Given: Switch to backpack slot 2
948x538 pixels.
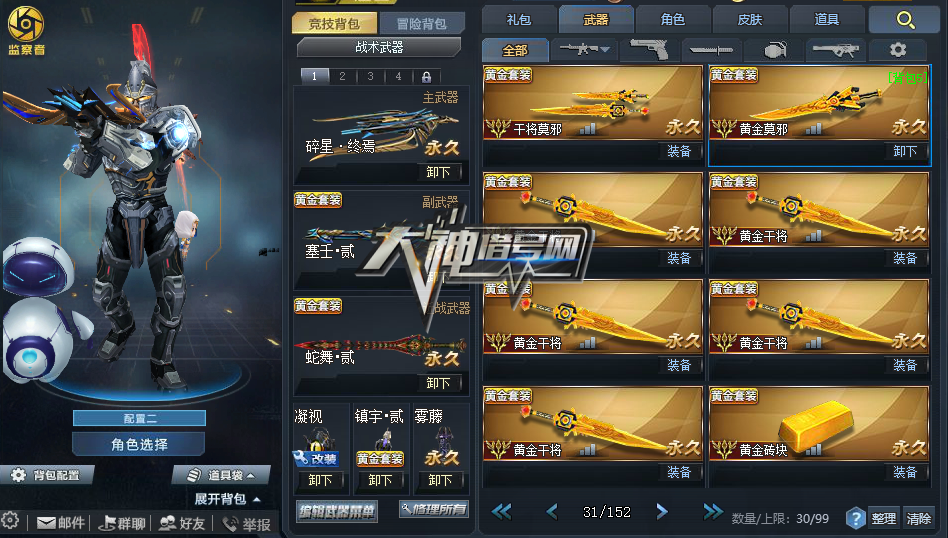Looking at the screenshot, I should [342, 76].
